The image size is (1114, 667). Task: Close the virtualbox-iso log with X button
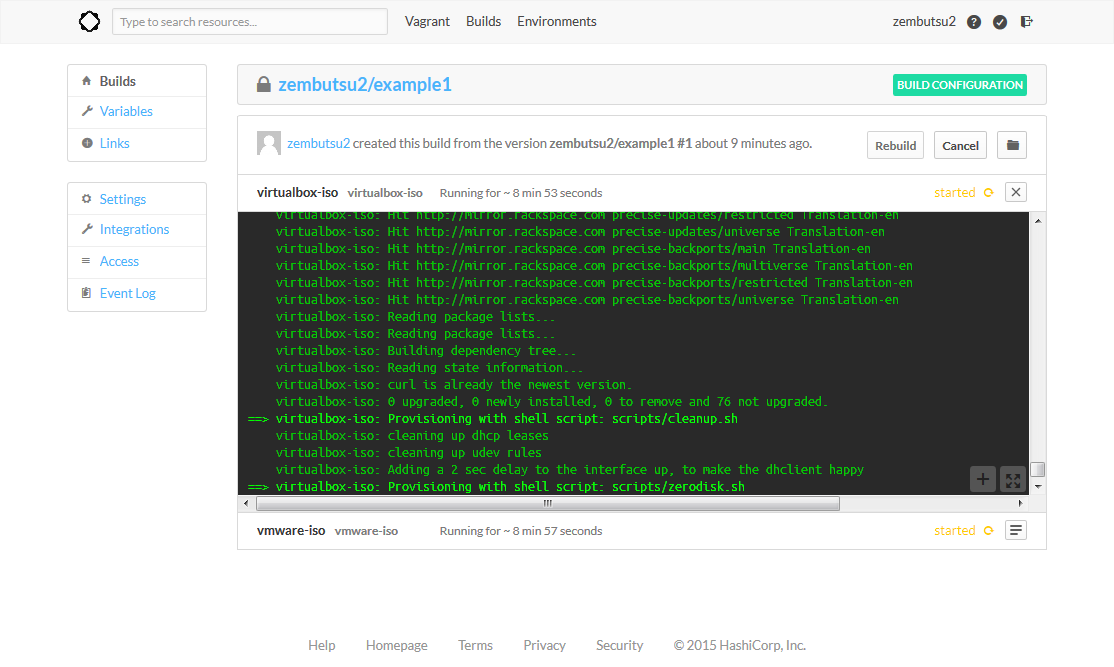click(x=1016, y=192)
